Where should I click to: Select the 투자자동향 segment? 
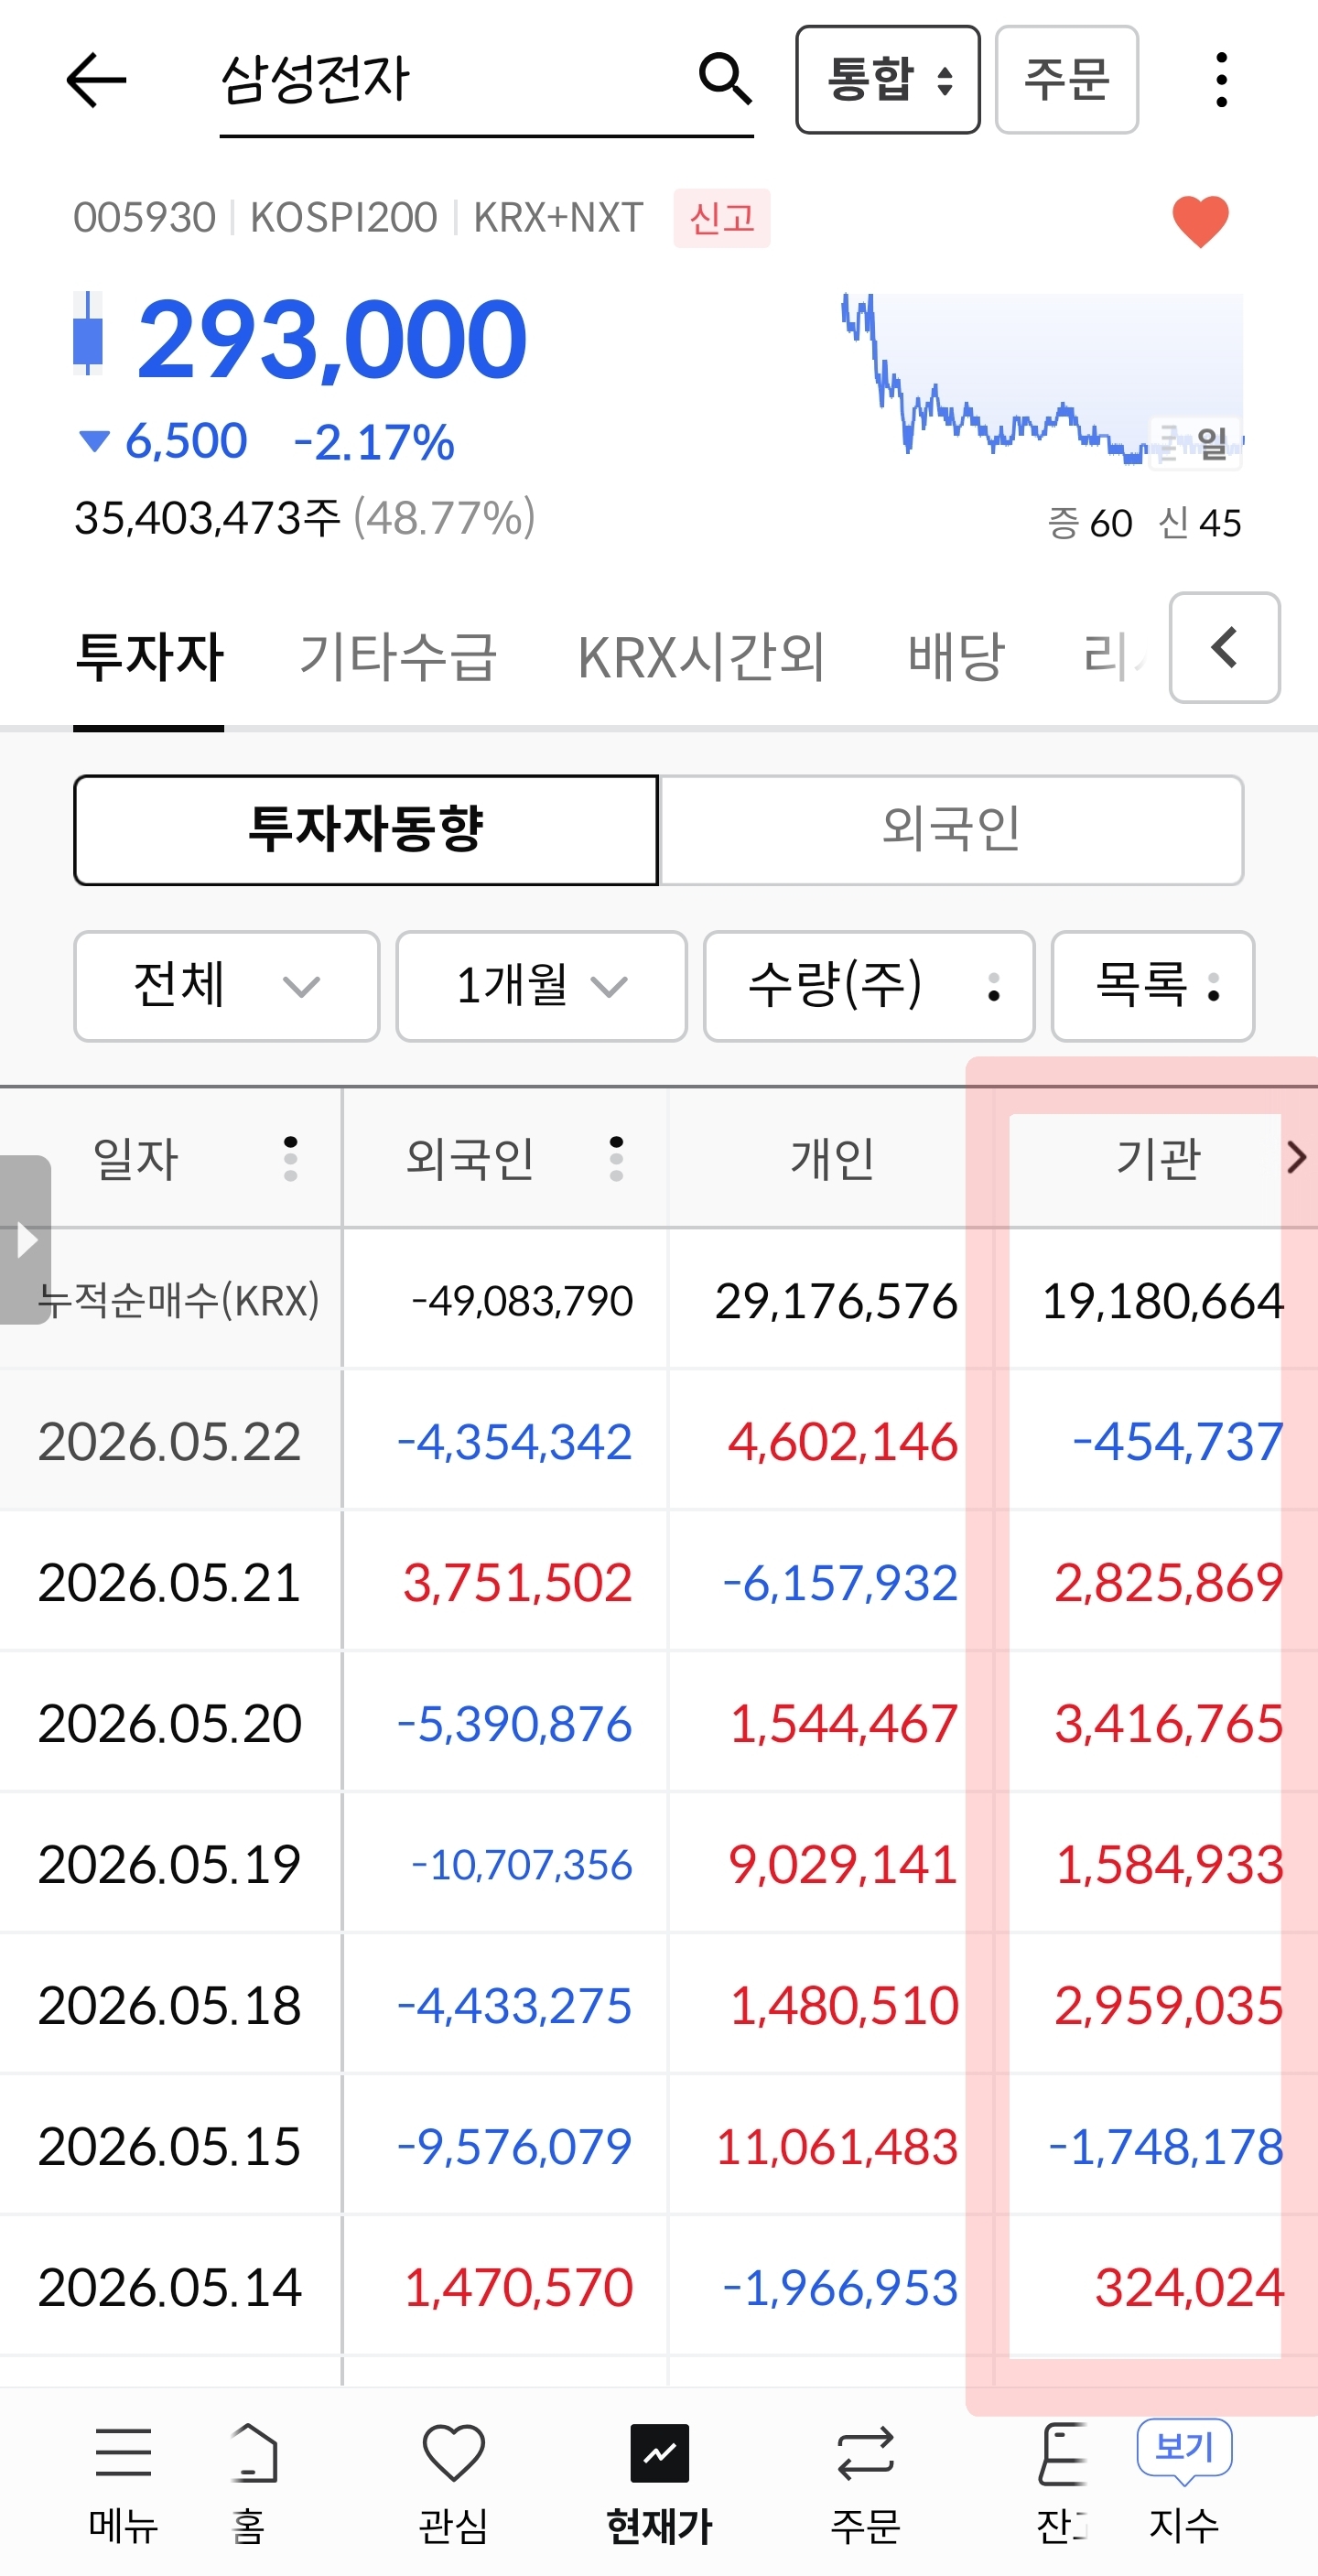click(366, 830)
